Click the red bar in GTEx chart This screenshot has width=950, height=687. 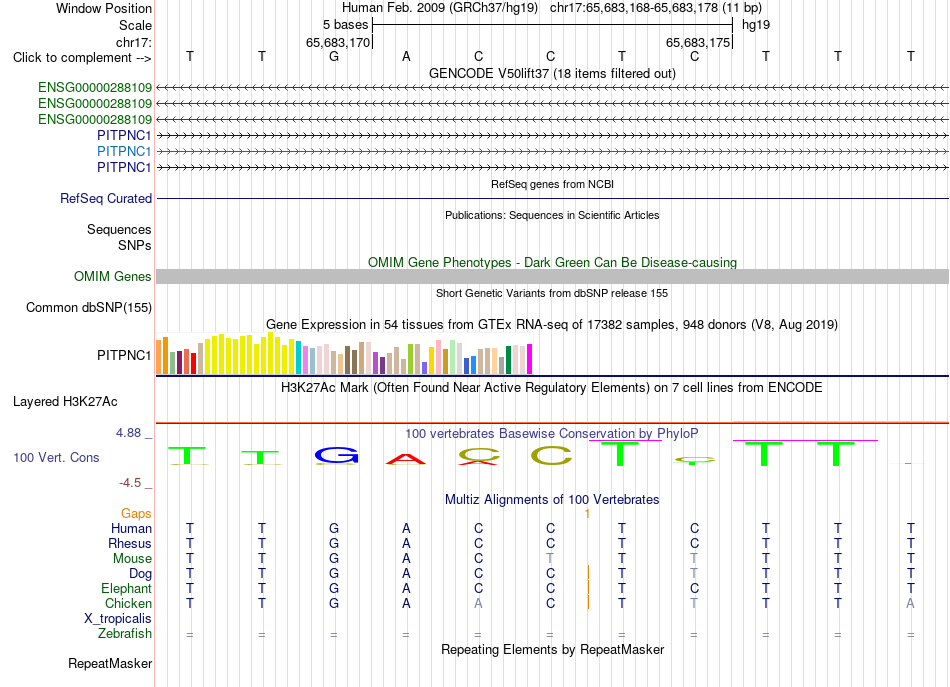(193, 363)
